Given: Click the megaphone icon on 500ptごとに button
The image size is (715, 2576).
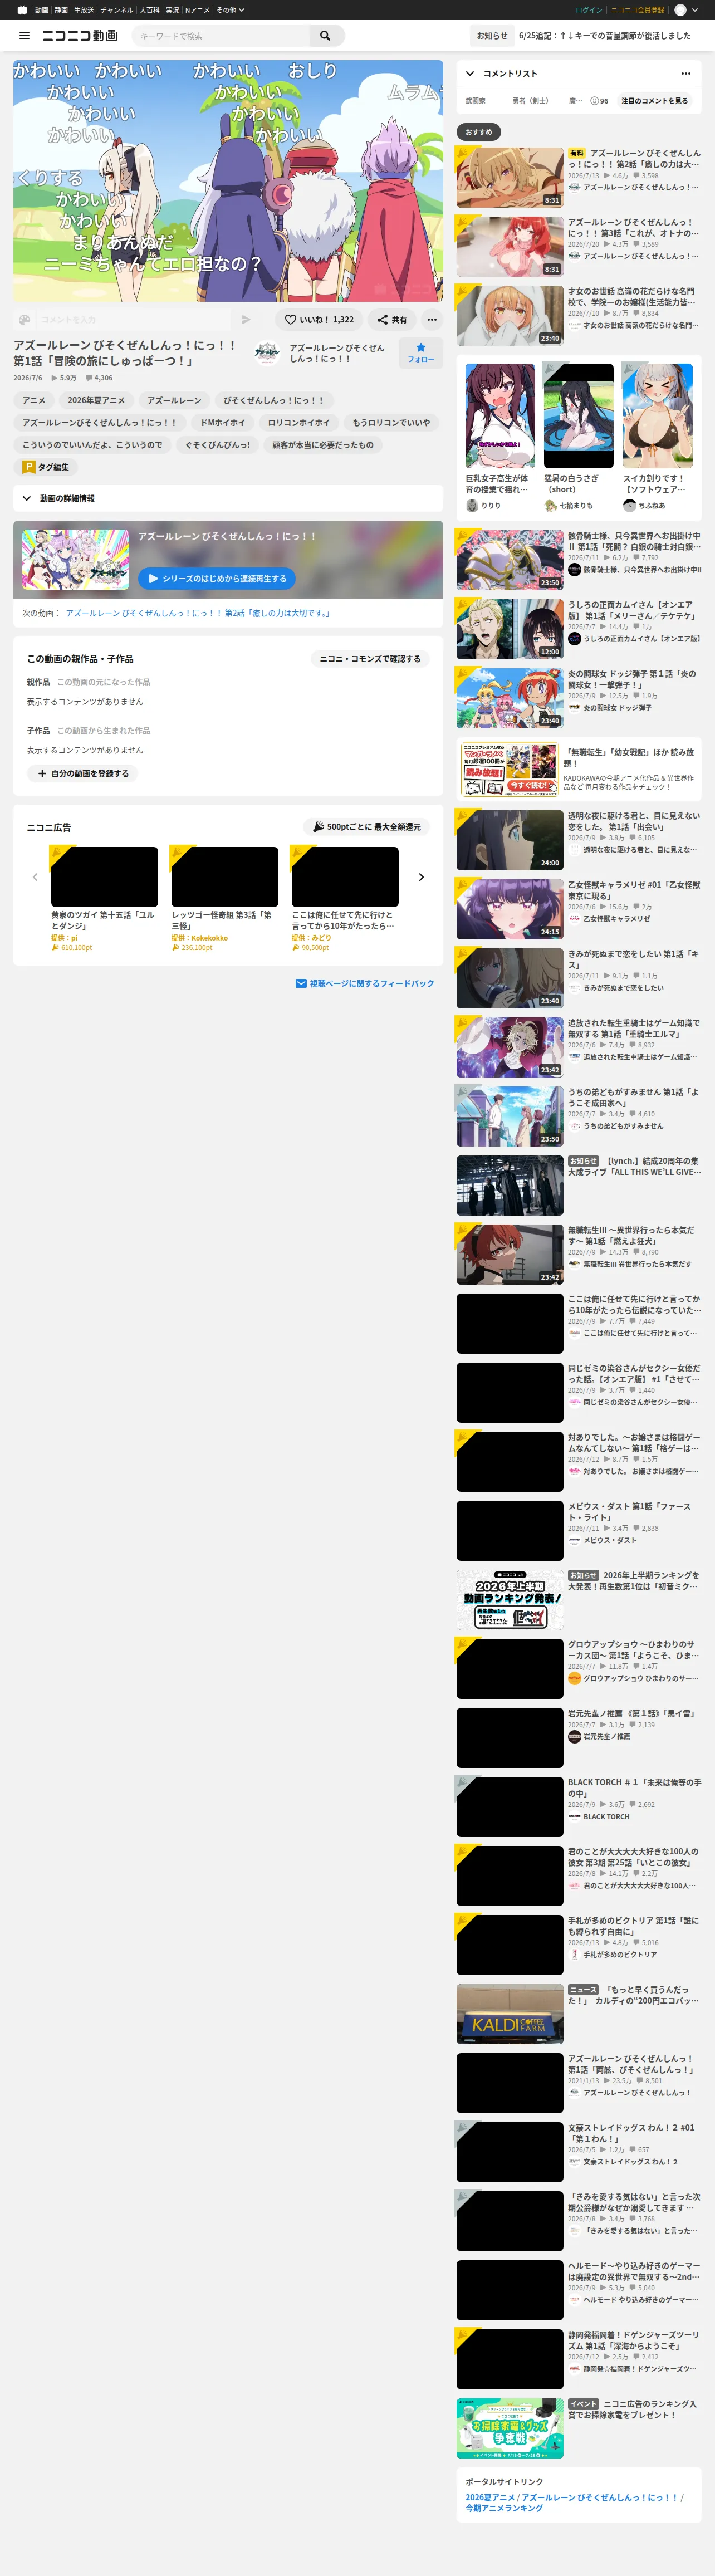Looking at the screenshot, I should (318, 827).
